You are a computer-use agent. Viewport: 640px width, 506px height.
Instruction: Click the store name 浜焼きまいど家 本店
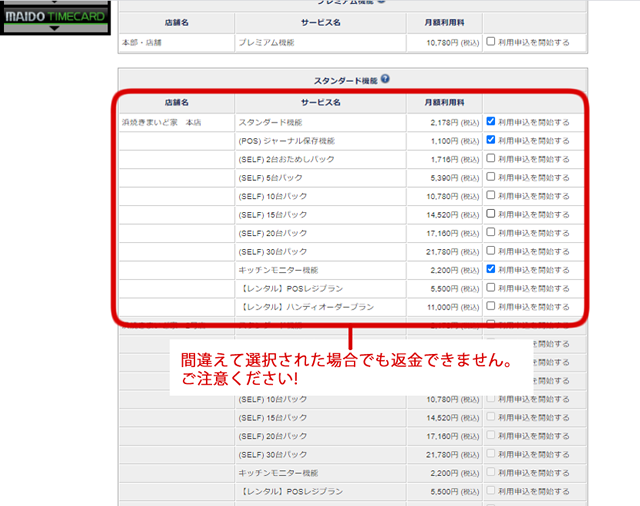[162, 122]
